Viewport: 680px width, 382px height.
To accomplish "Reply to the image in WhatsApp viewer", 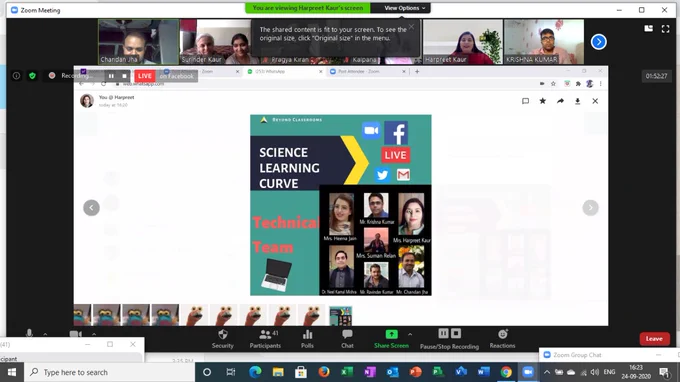I will pyautogui.click(x=525, y=101).
